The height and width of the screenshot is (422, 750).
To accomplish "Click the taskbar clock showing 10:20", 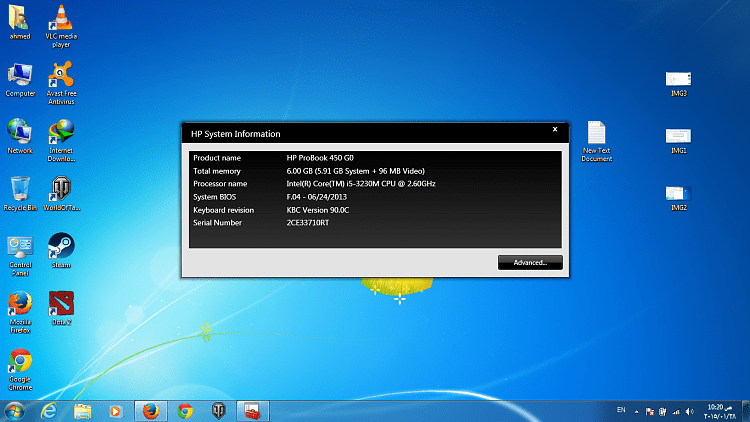I will [x=720, y=412].
